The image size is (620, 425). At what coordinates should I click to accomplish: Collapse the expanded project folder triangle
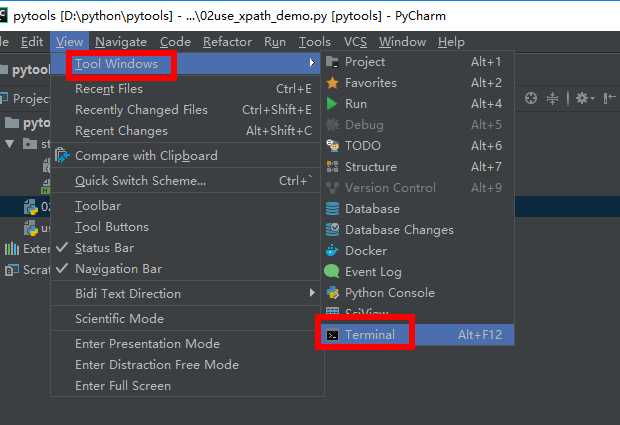pos(10,144)
